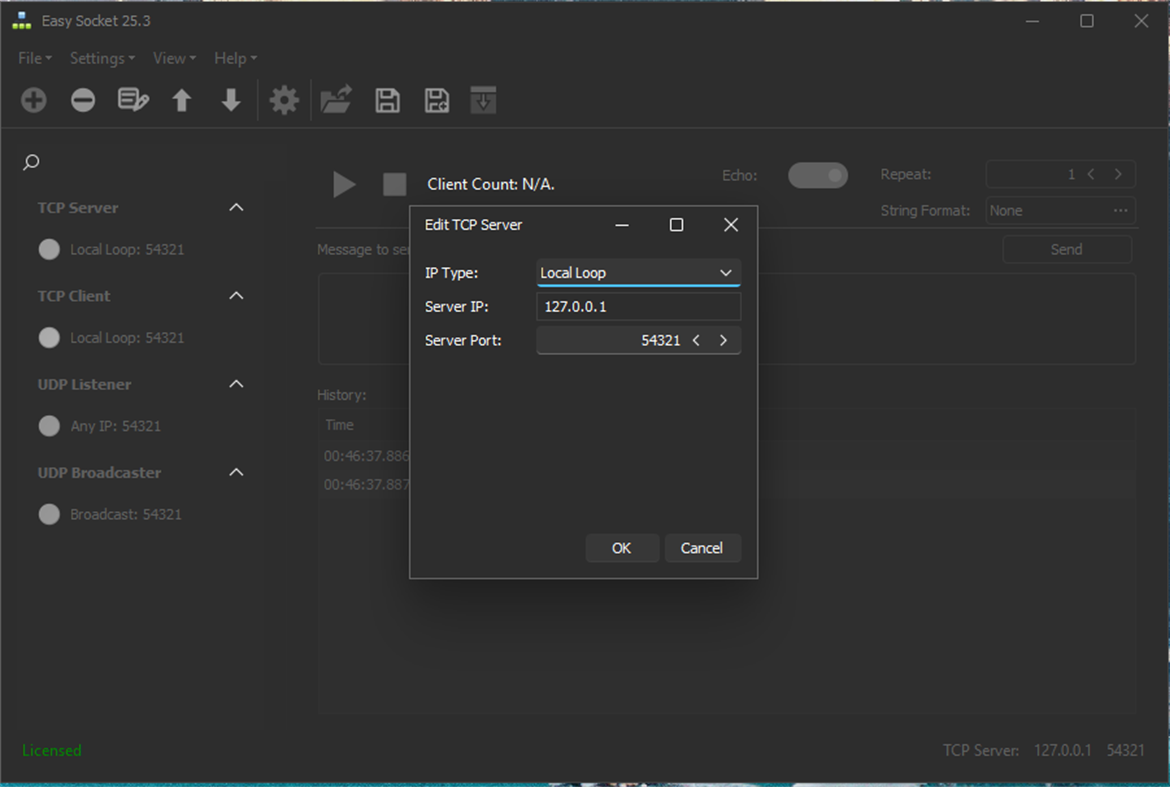Open the Help menu
The width and height of the screenshot is (1170, 787).
[x=235, y=58]
